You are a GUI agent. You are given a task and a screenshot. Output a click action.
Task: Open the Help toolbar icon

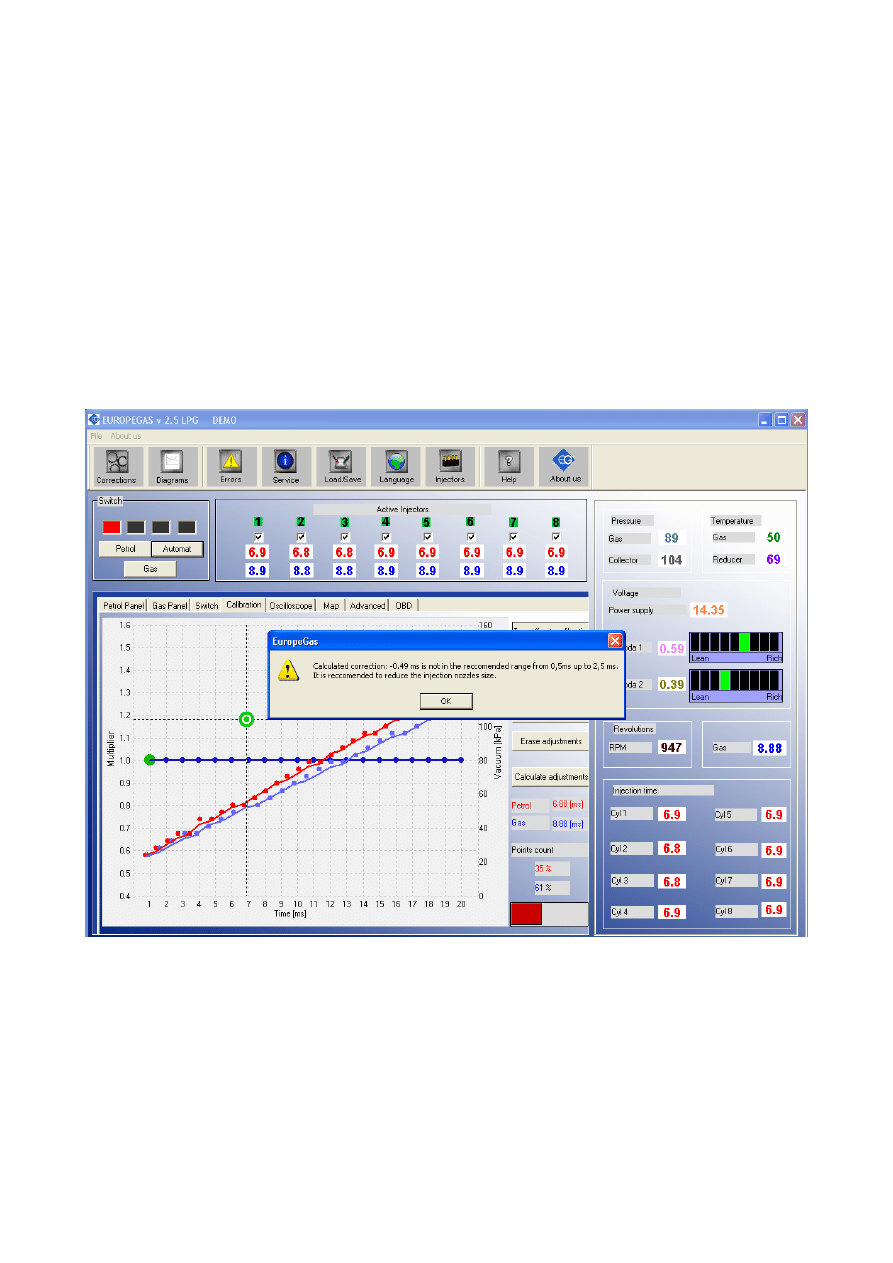[x=509, y=466]
